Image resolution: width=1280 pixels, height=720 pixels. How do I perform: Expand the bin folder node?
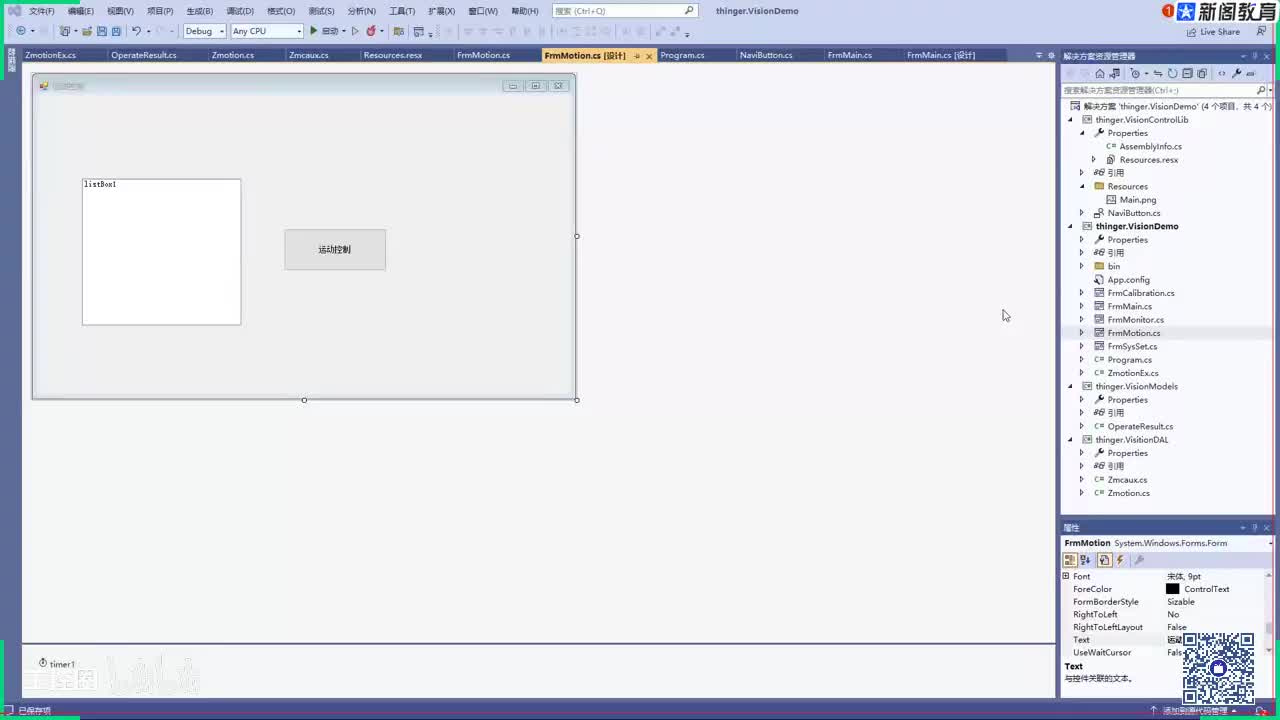[1081, 266]
